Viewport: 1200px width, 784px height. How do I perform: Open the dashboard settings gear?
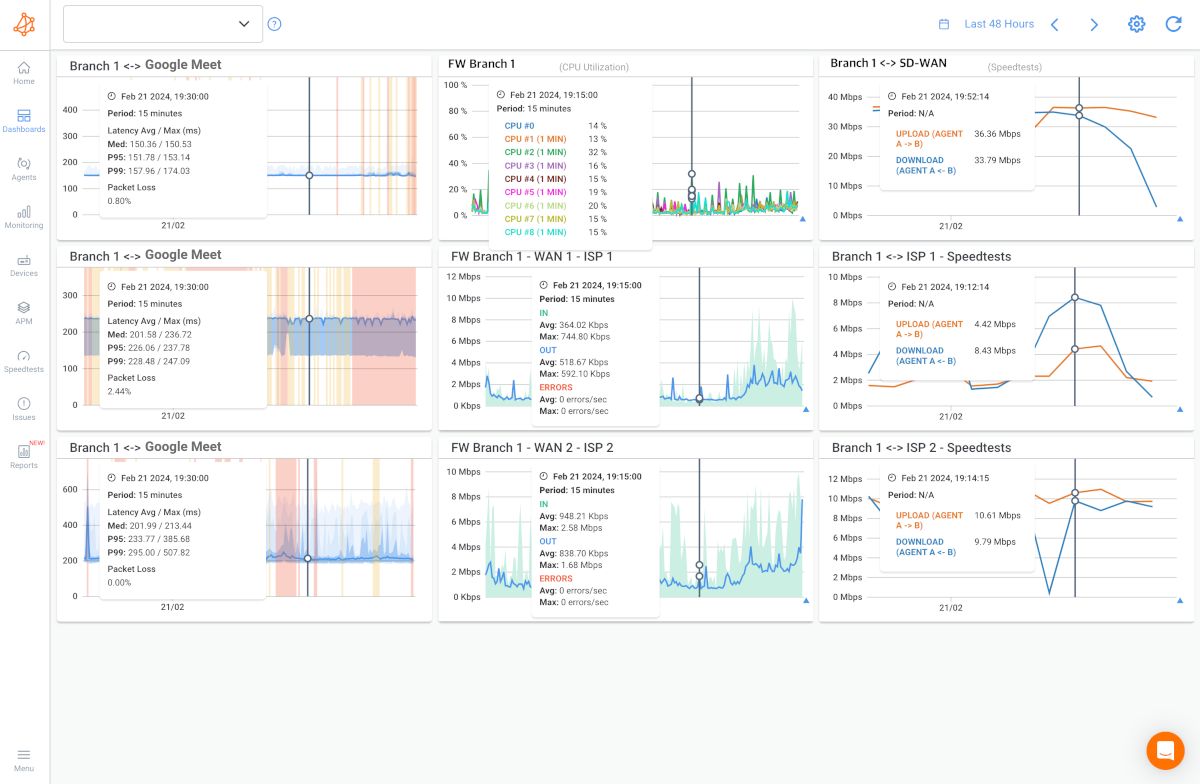pos(1136,24)
